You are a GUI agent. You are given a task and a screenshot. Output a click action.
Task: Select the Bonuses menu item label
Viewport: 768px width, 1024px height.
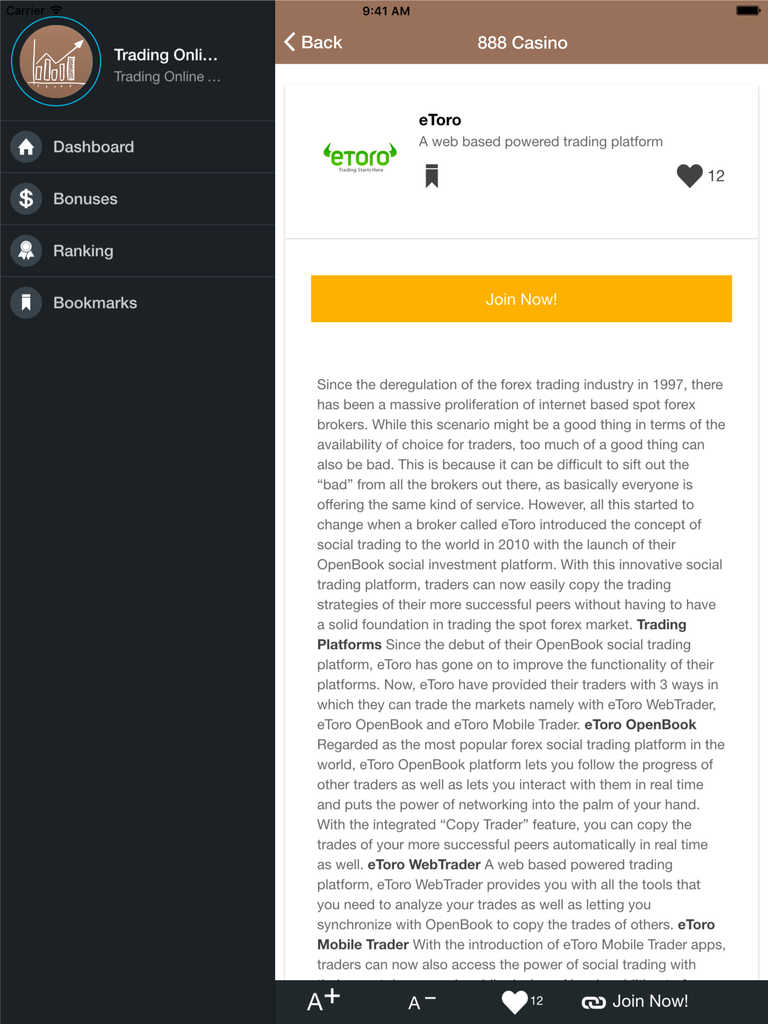click(85, 199)
